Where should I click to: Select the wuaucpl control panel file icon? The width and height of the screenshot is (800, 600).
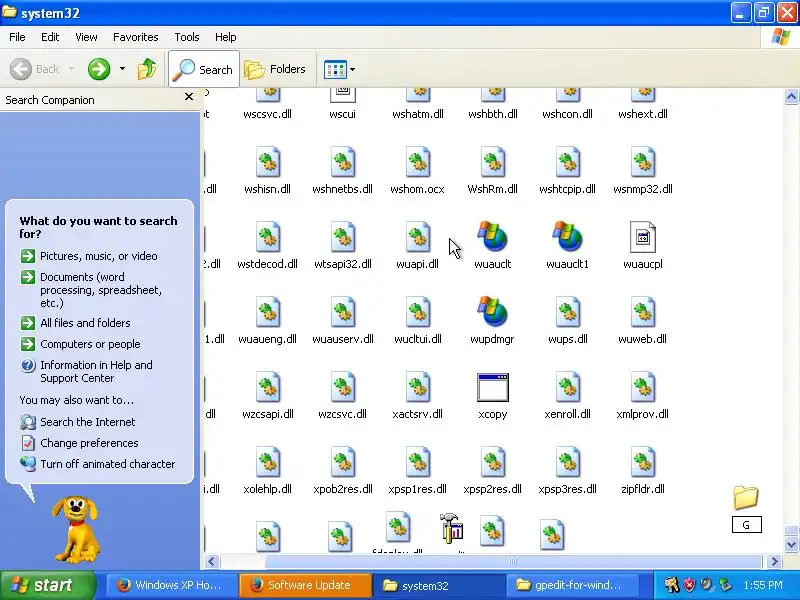tap(642, 237)
